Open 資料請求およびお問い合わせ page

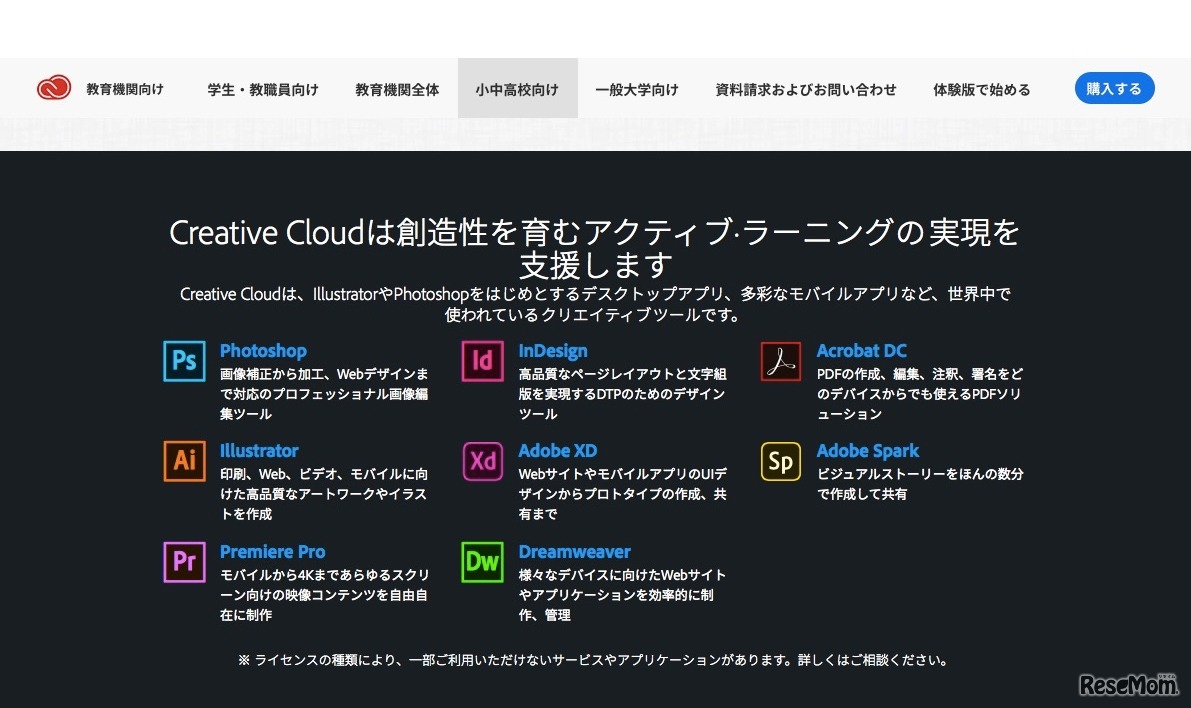click(806, 88)
